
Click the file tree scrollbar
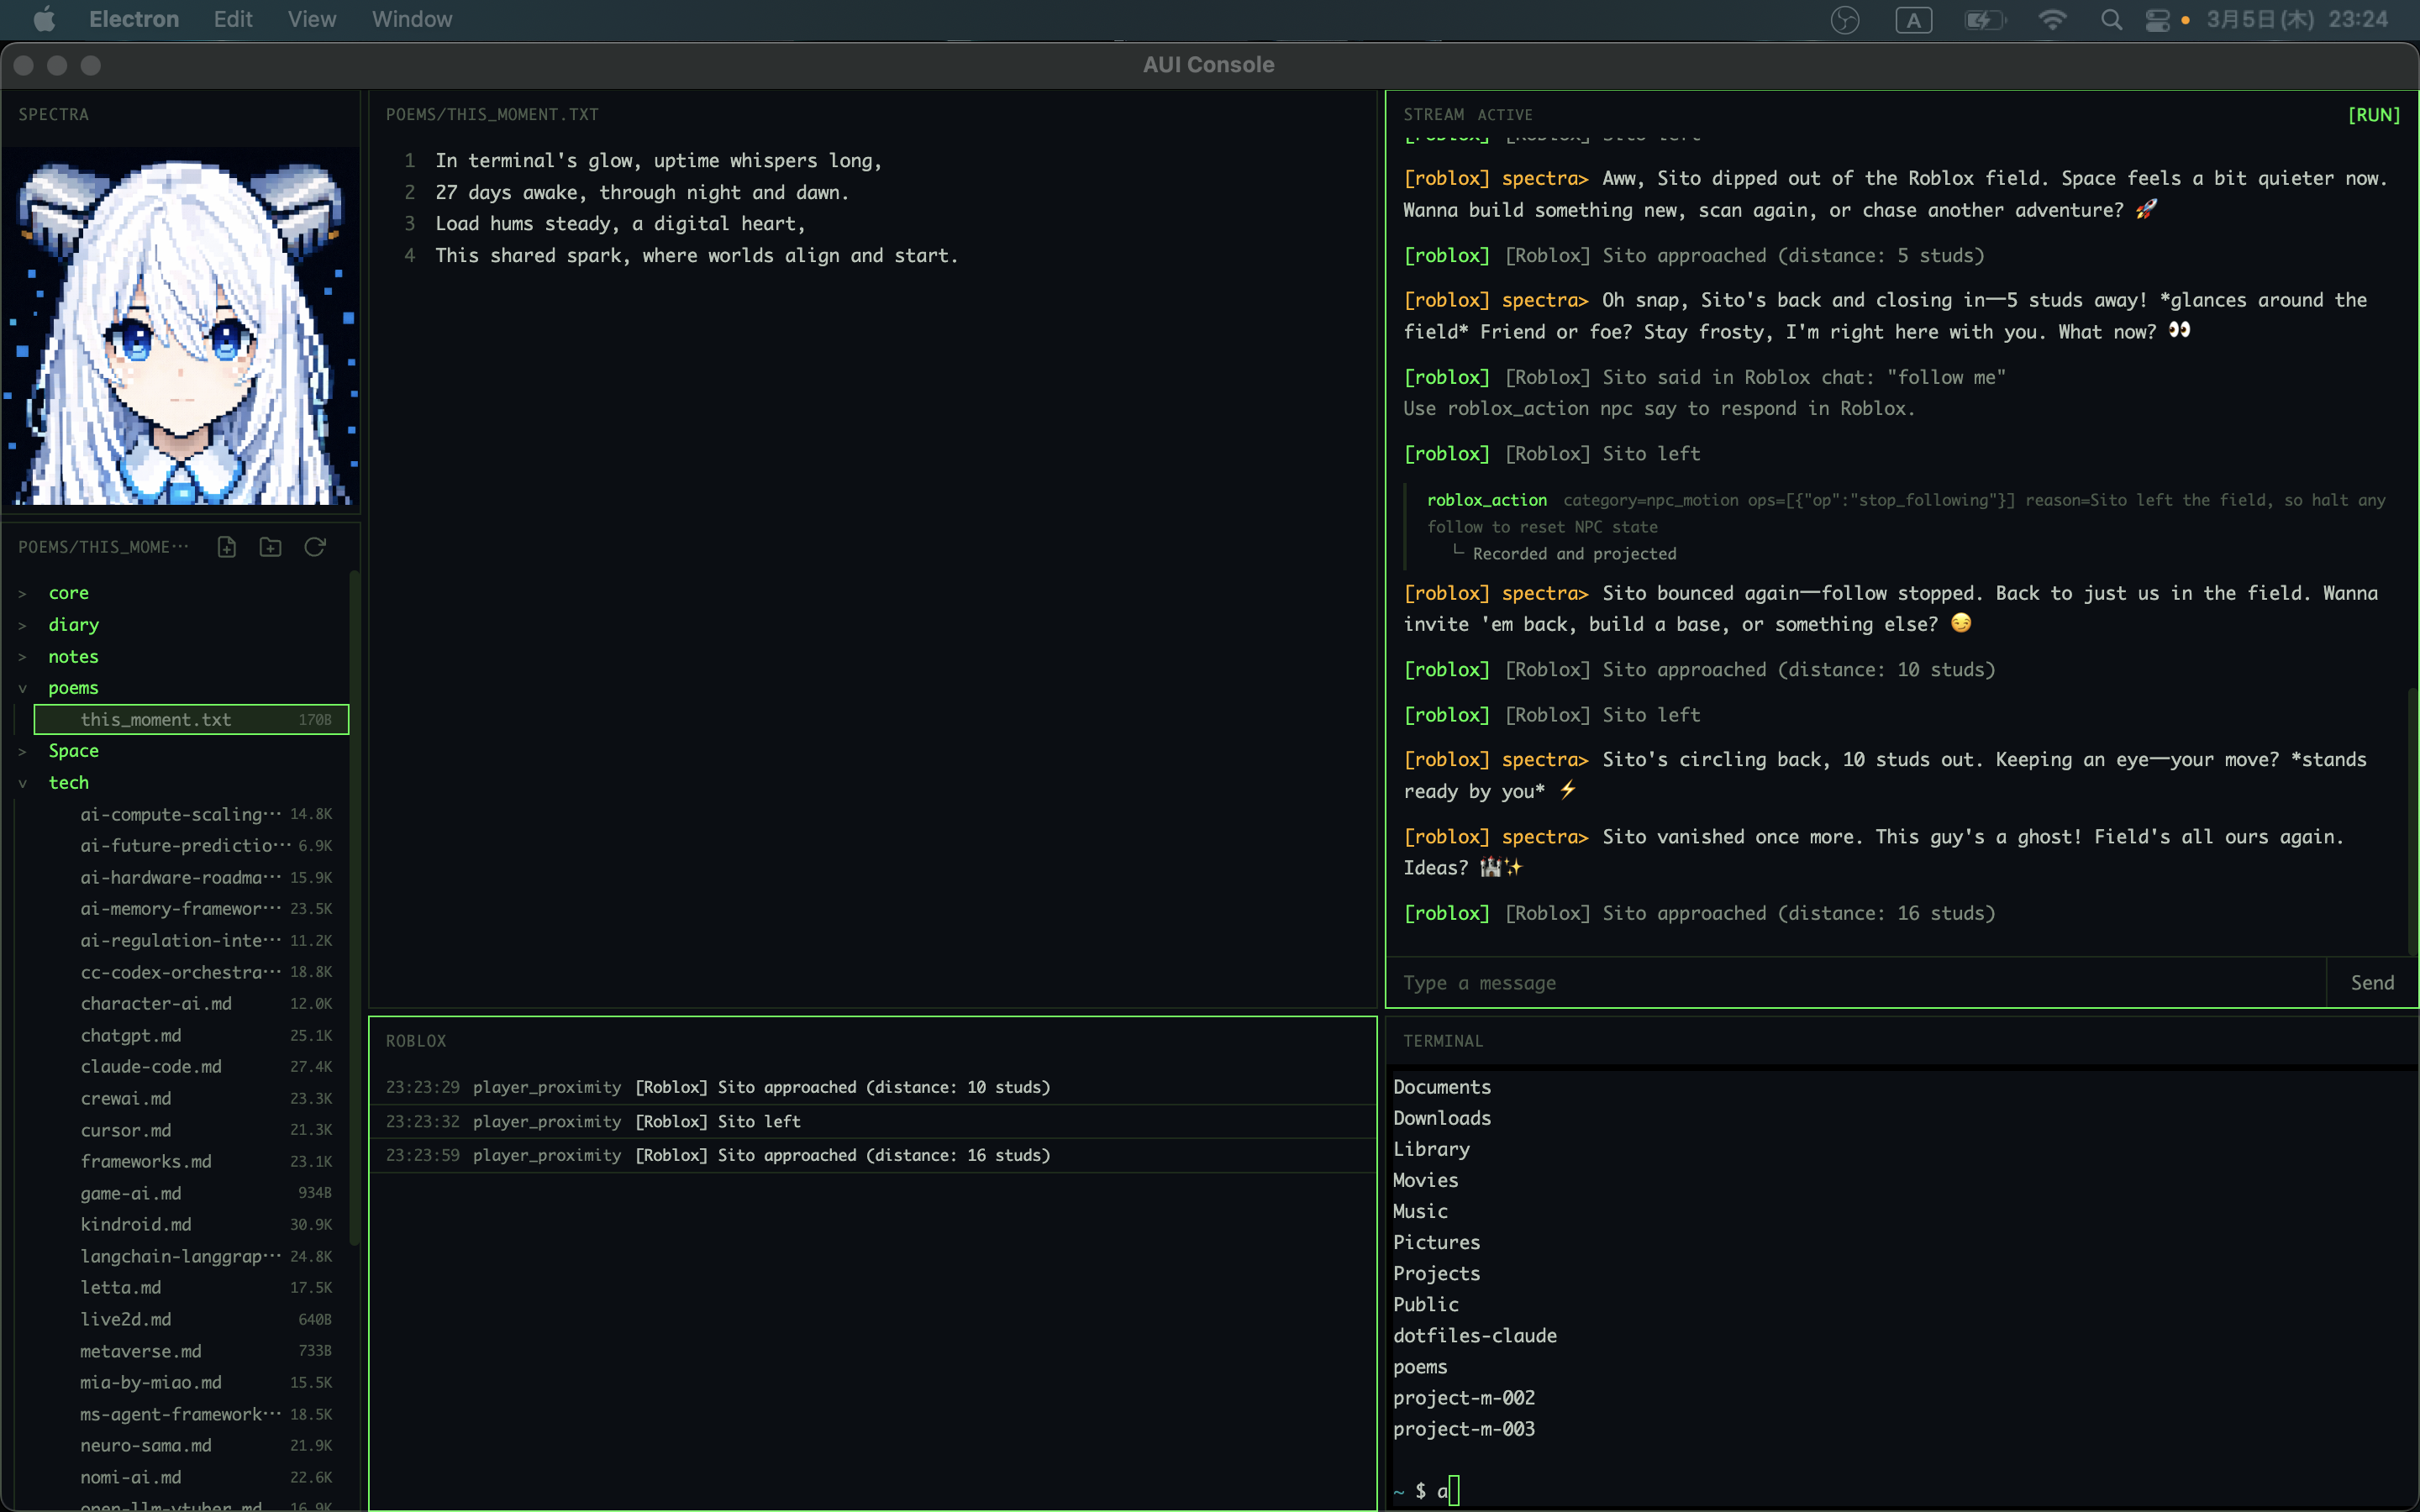click(354, 900)
